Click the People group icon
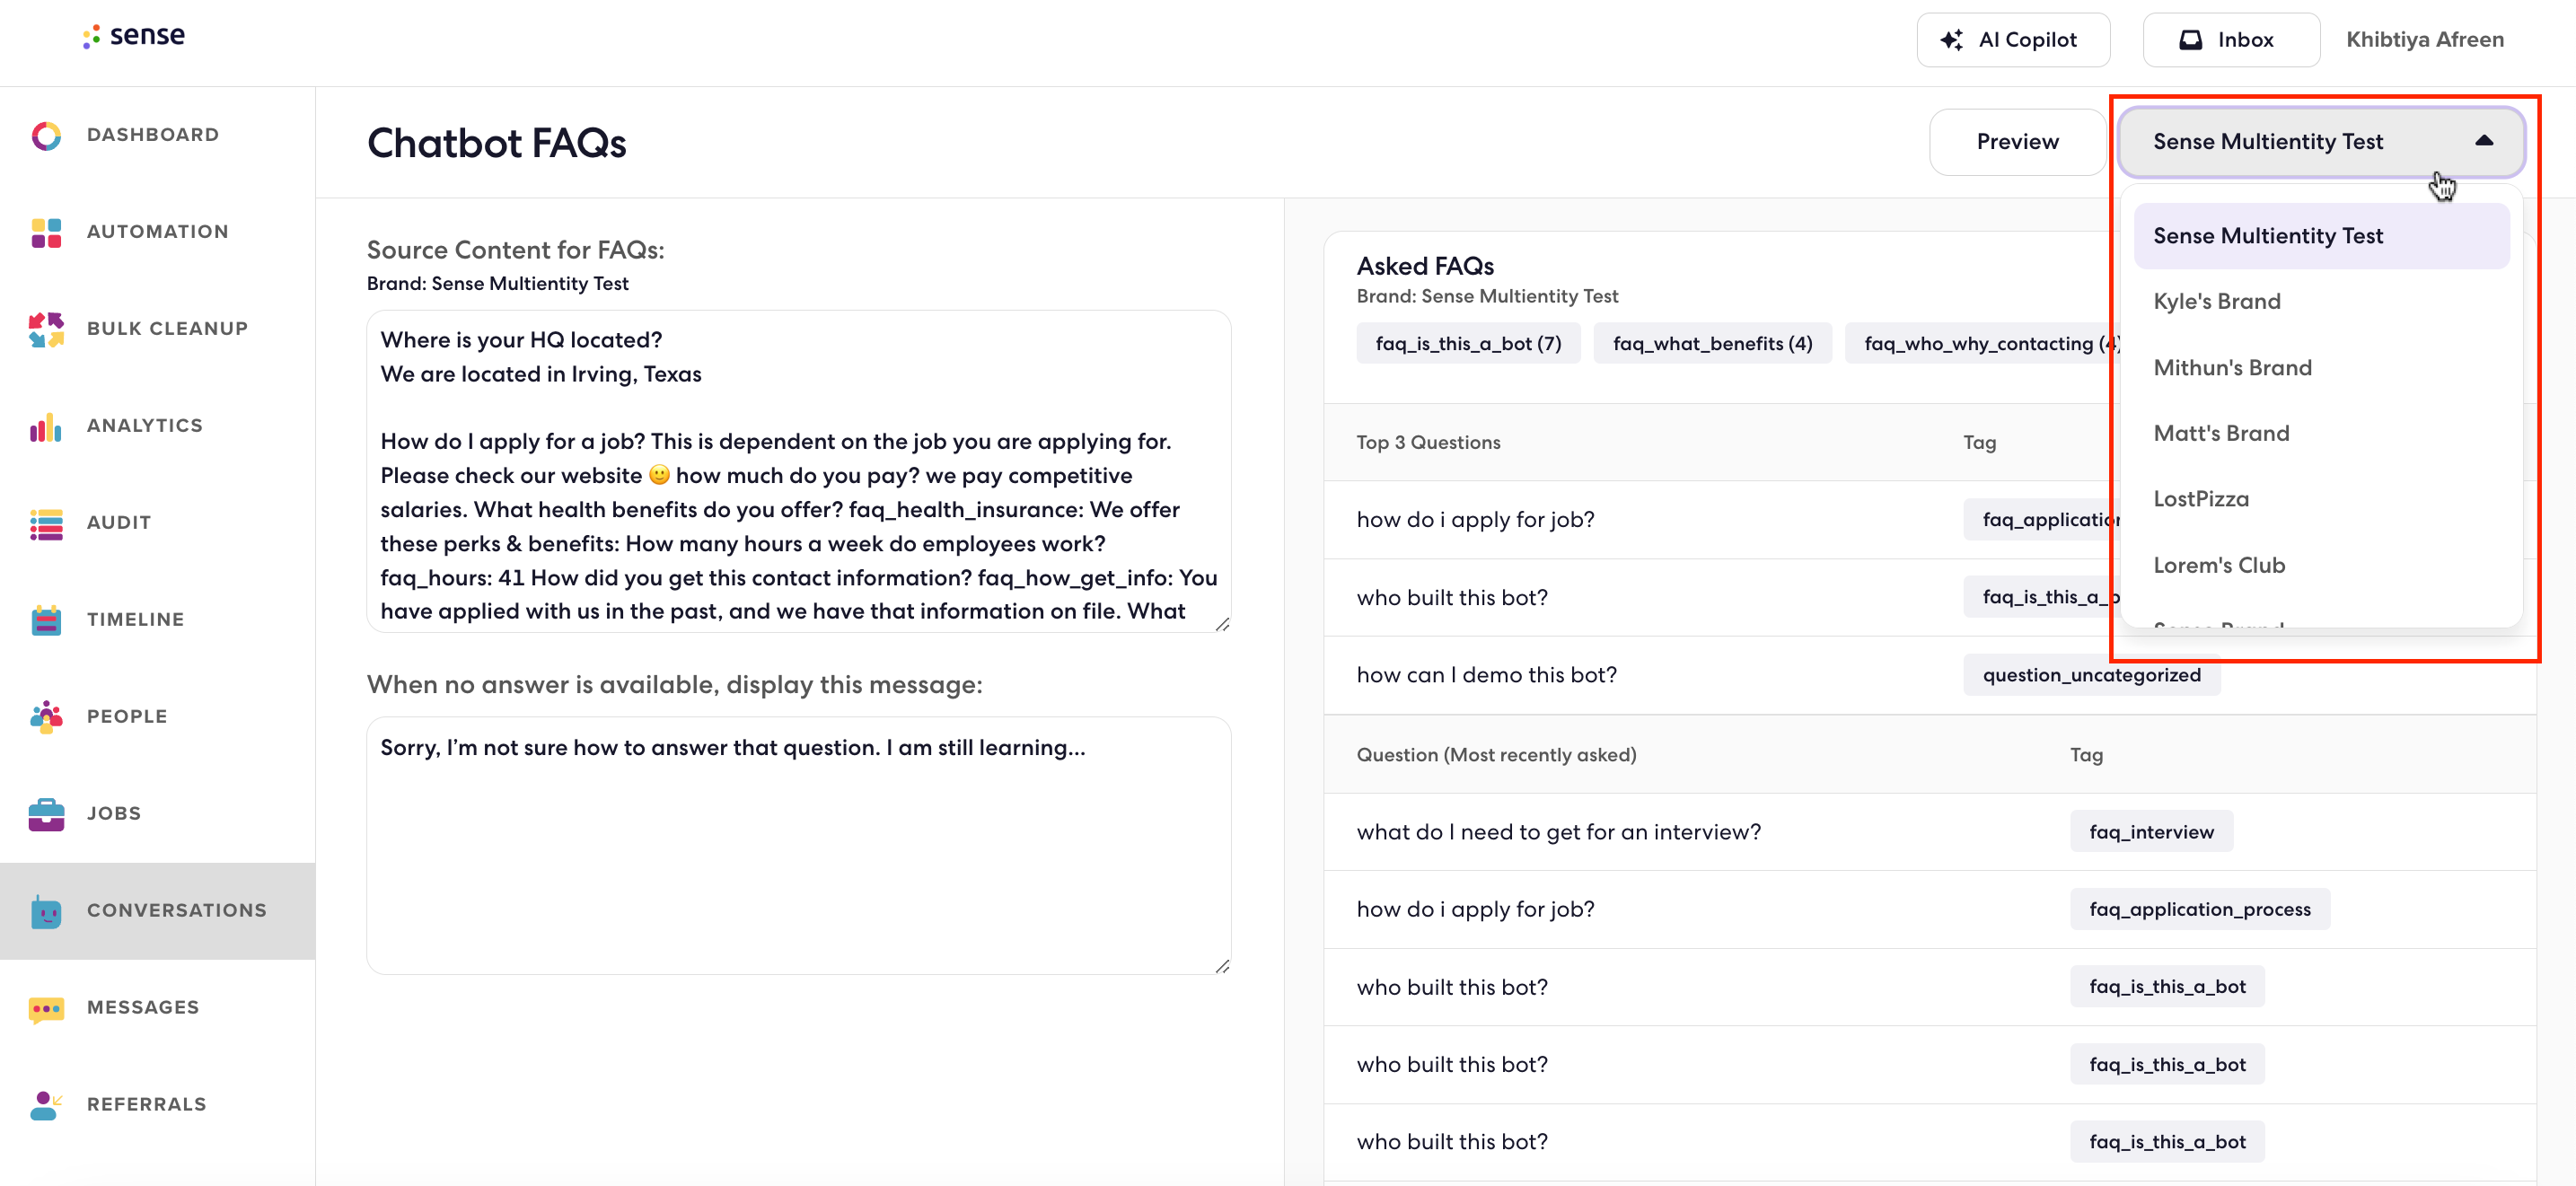This screenshot has height=1186, width=2576. (x=46, y=717)
